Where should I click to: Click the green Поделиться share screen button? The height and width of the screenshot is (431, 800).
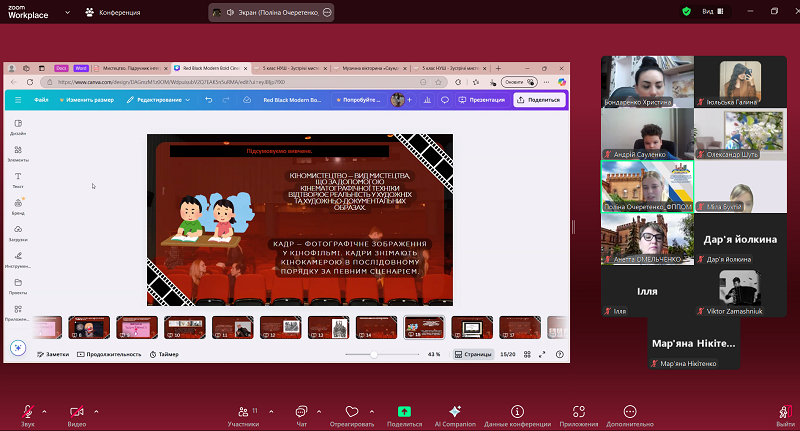point(404,415)
